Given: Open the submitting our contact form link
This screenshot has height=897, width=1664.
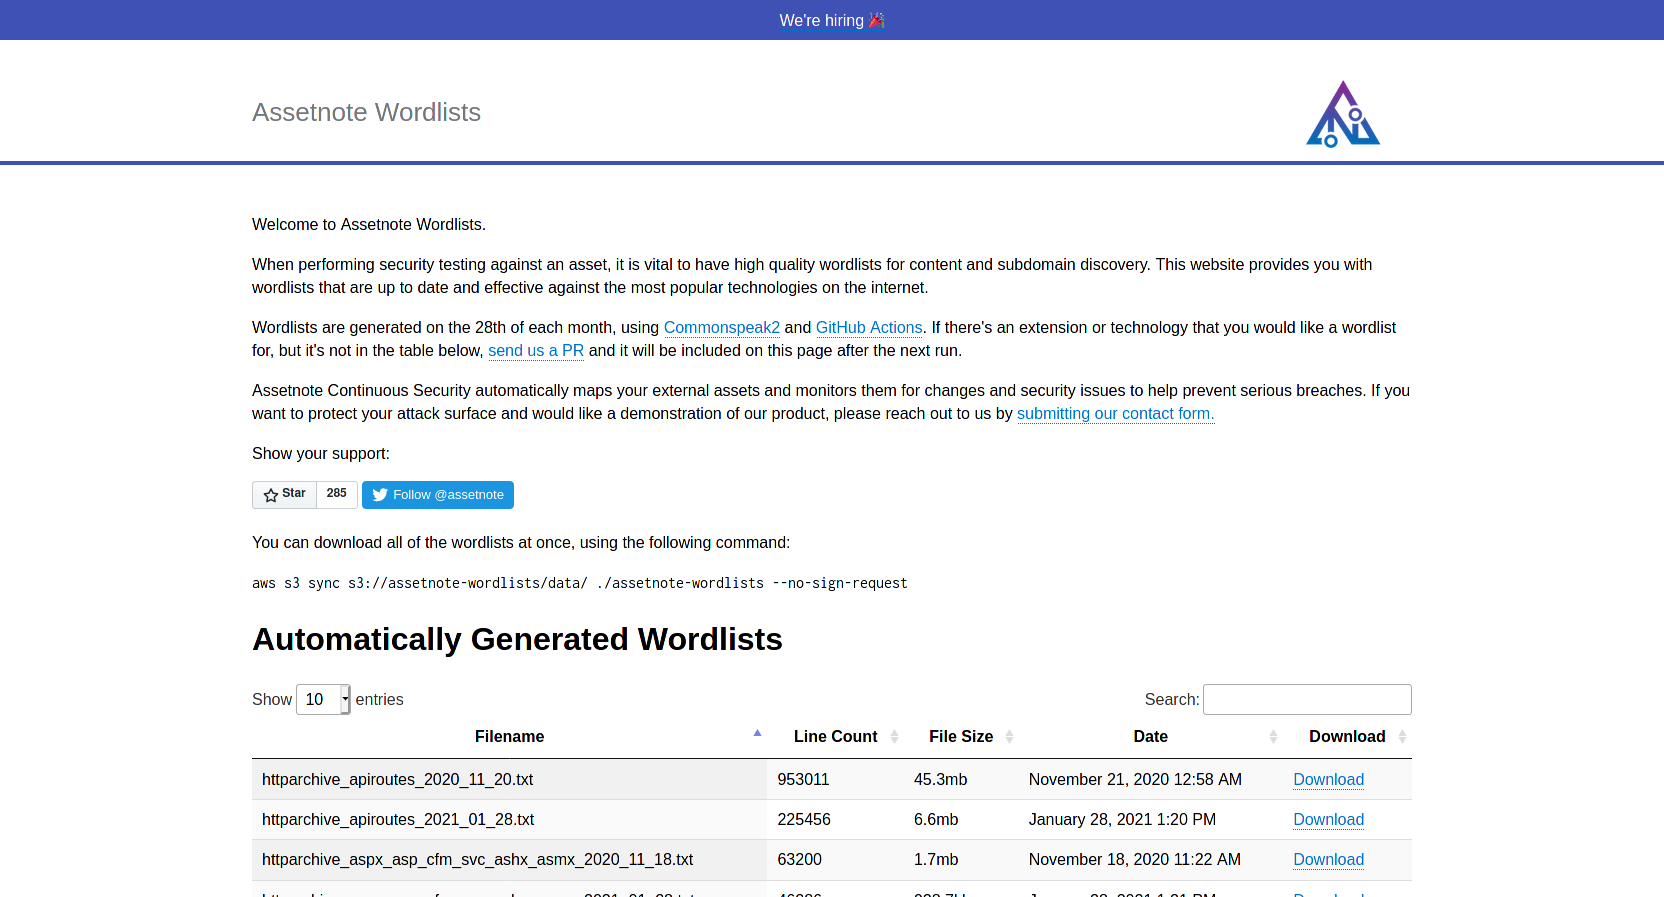Looking at the screenshot, I should click(1116, 413).
